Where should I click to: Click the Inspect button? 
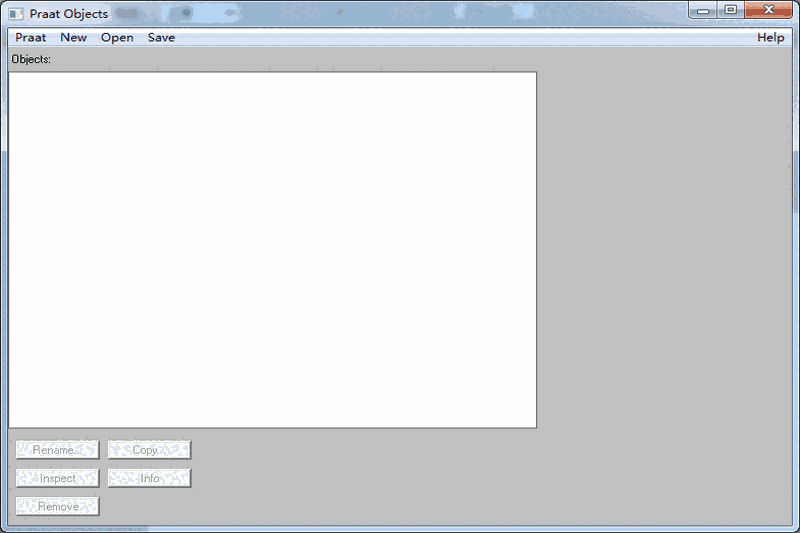point(58,478)
